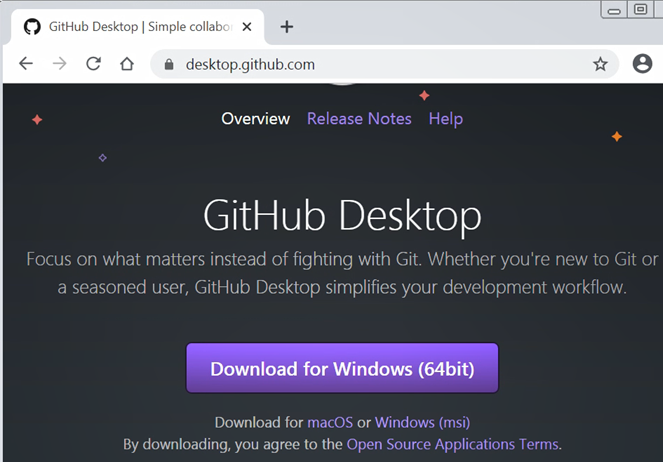Click the GitHub Desktop main heading

(x=342, y=216)
